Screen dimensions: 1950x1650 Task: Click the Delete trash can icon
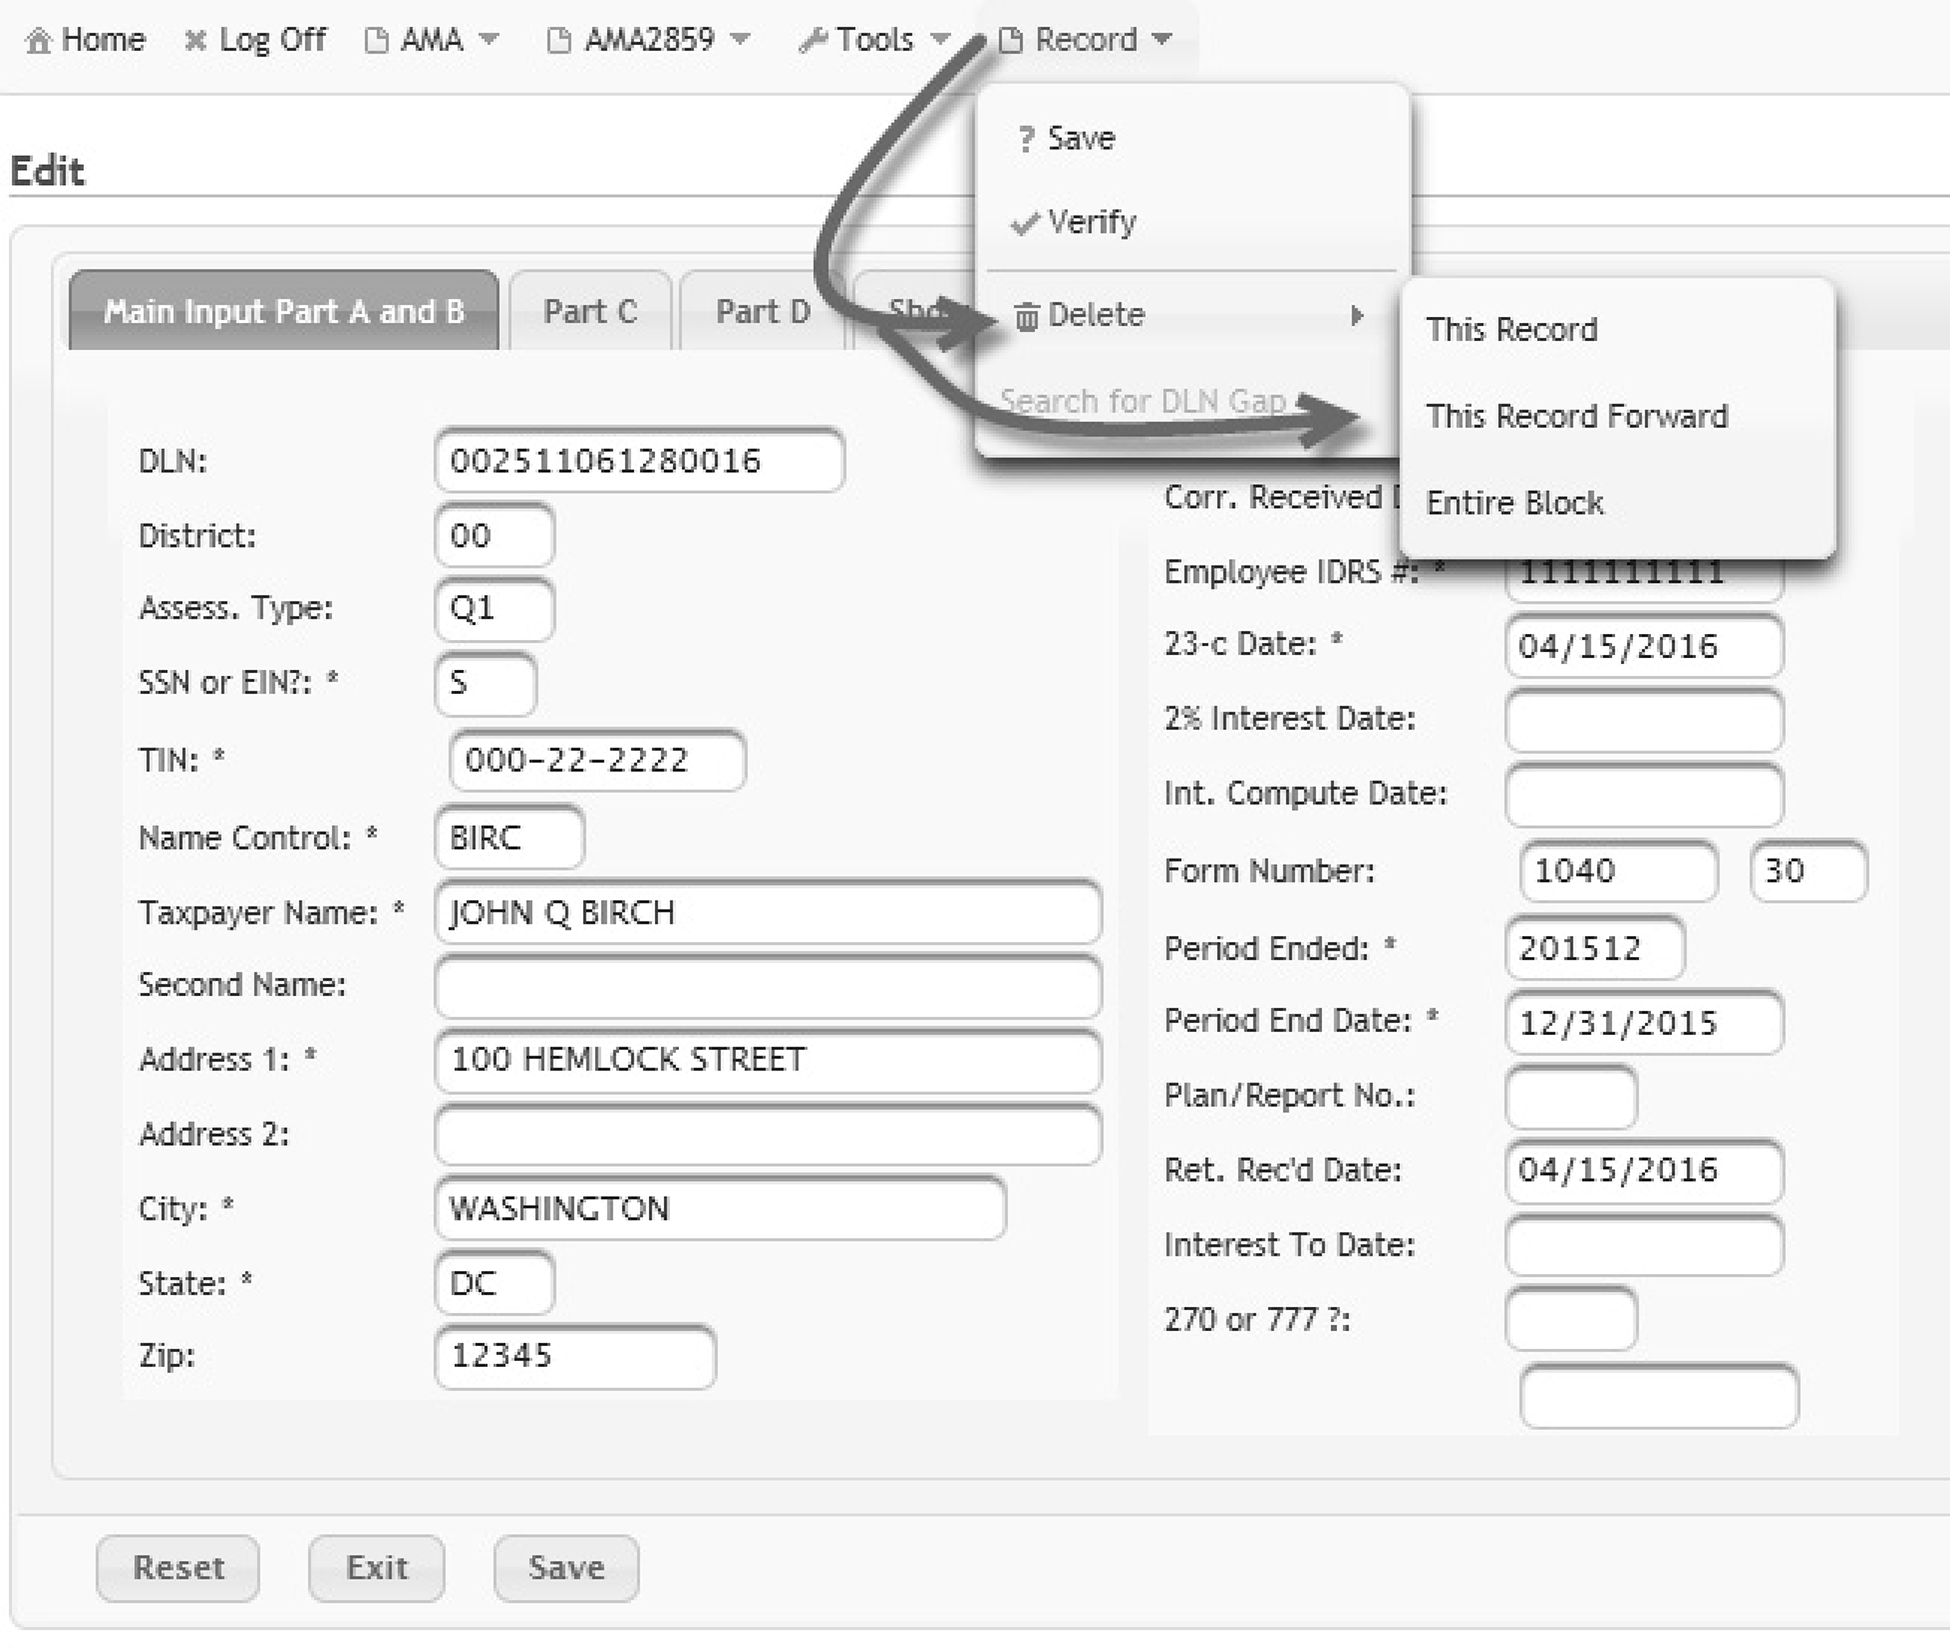click(1026, 317)
